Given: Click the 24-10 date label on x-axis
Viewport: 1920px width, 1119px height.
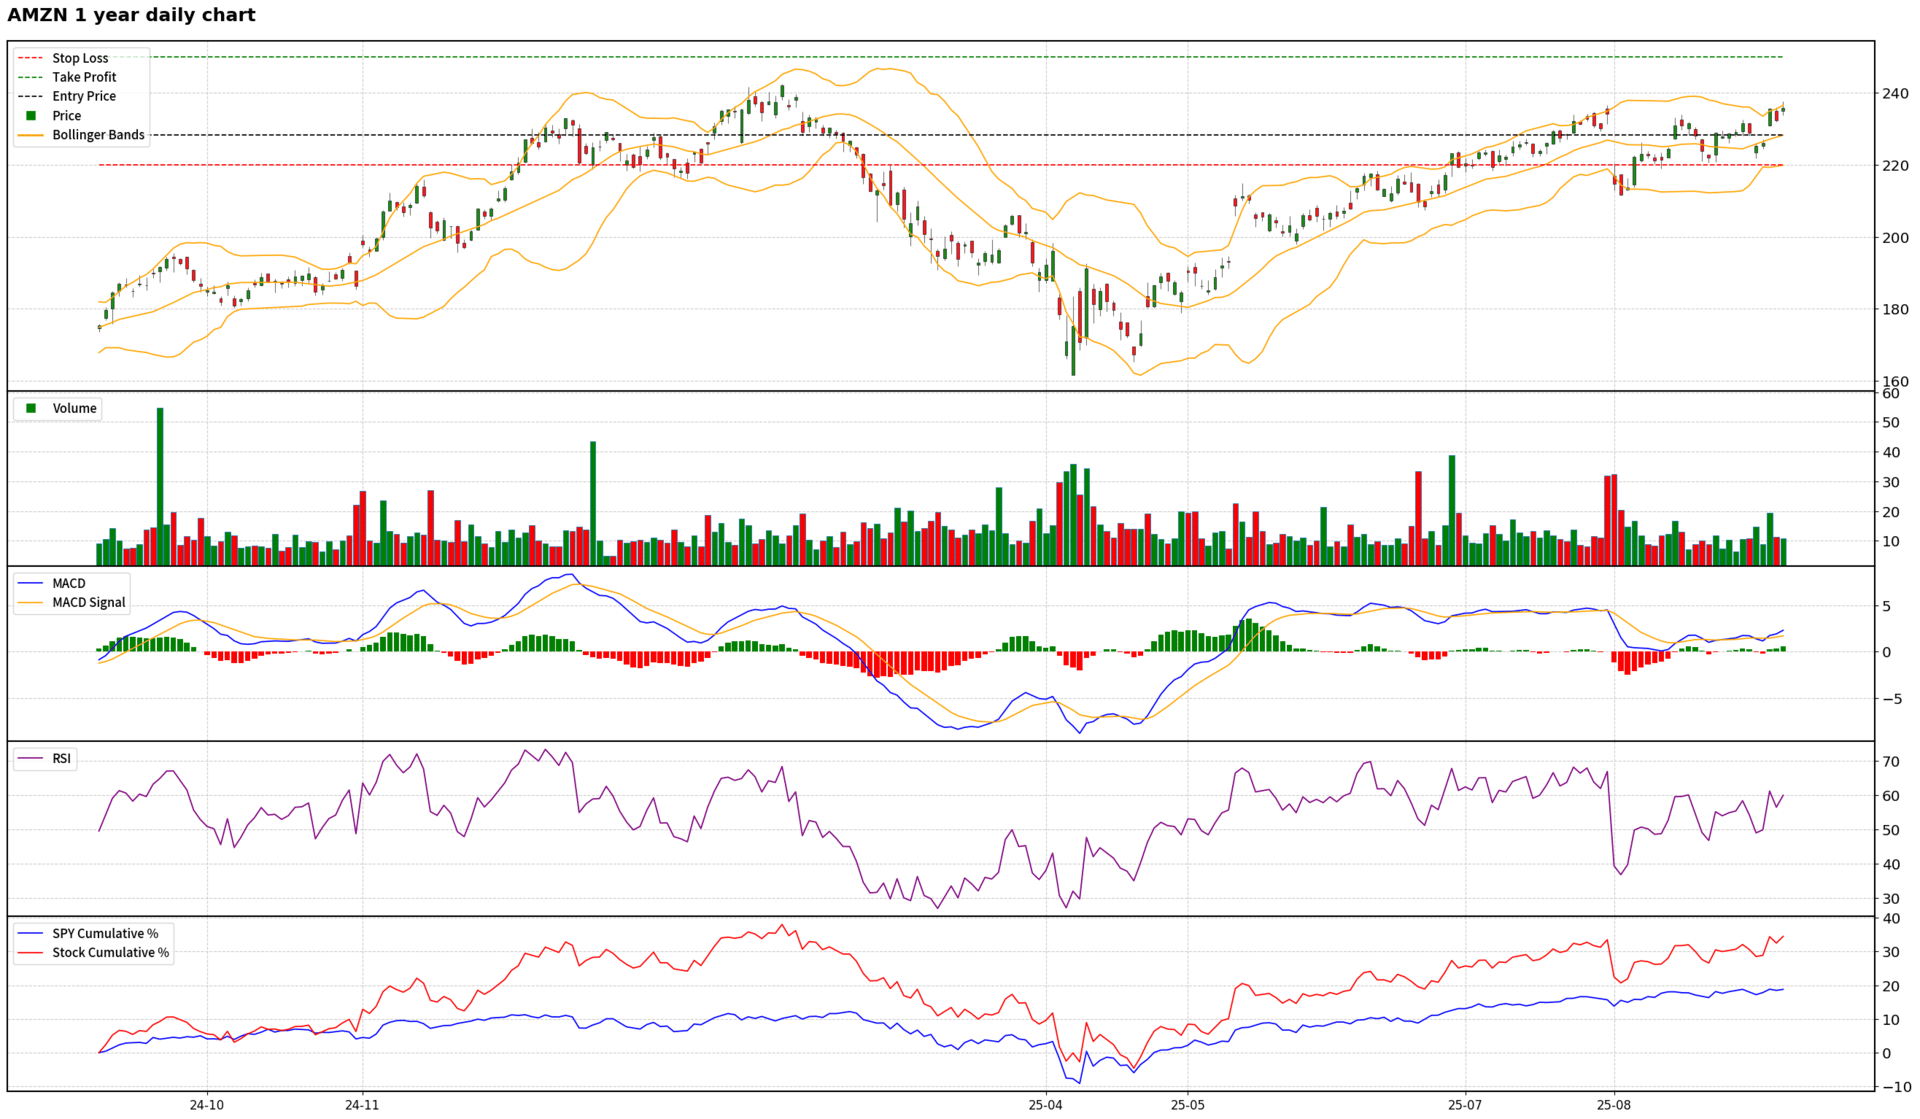Looking at the screenshot, I should click(x=207, y=1105).
